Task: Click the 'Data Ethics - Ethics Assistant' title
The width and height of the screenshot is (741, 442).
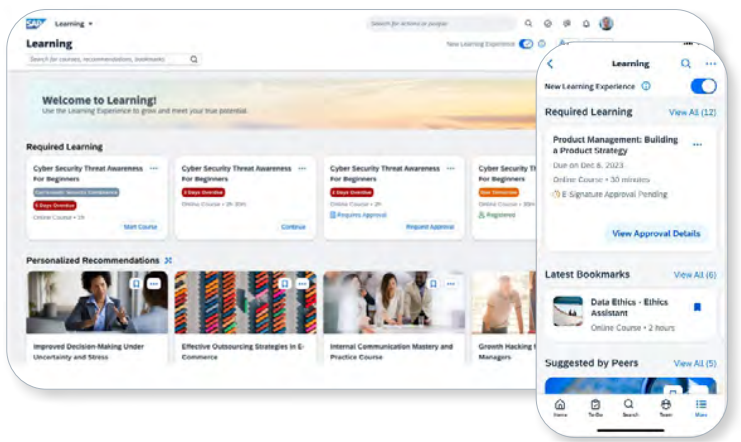Action: tap(629, 307)
